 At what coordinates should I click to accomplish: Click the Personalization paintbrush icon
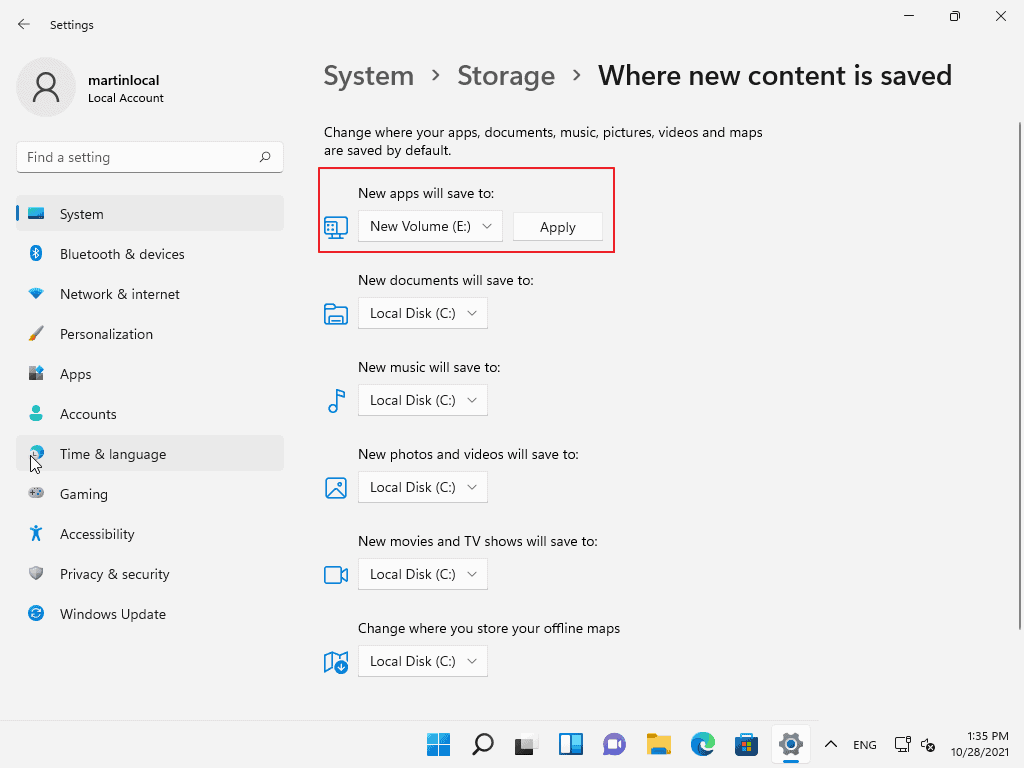coord(36,333)
